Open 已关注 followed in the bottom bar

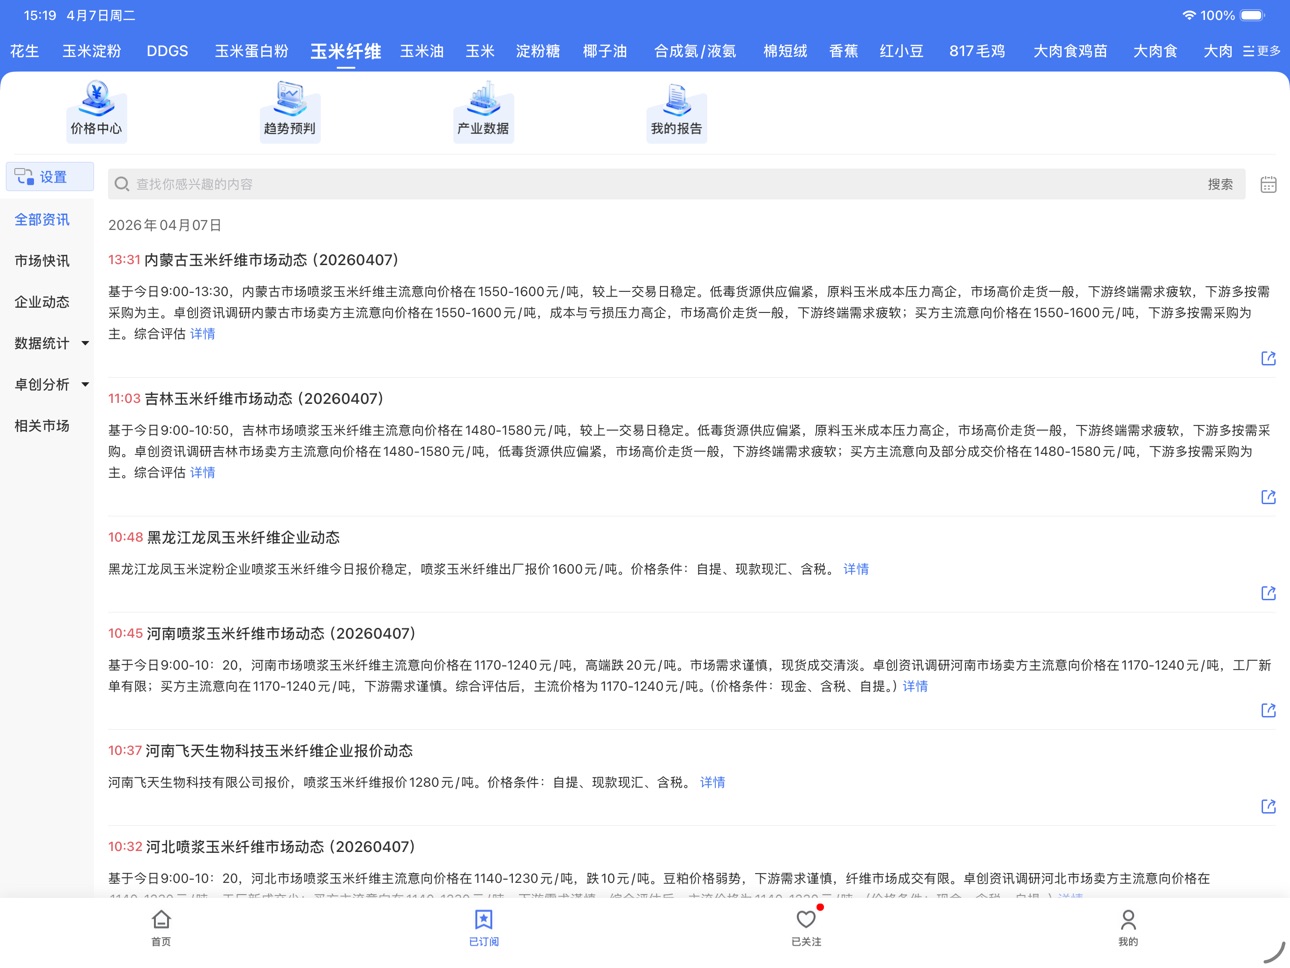(806, 927)
